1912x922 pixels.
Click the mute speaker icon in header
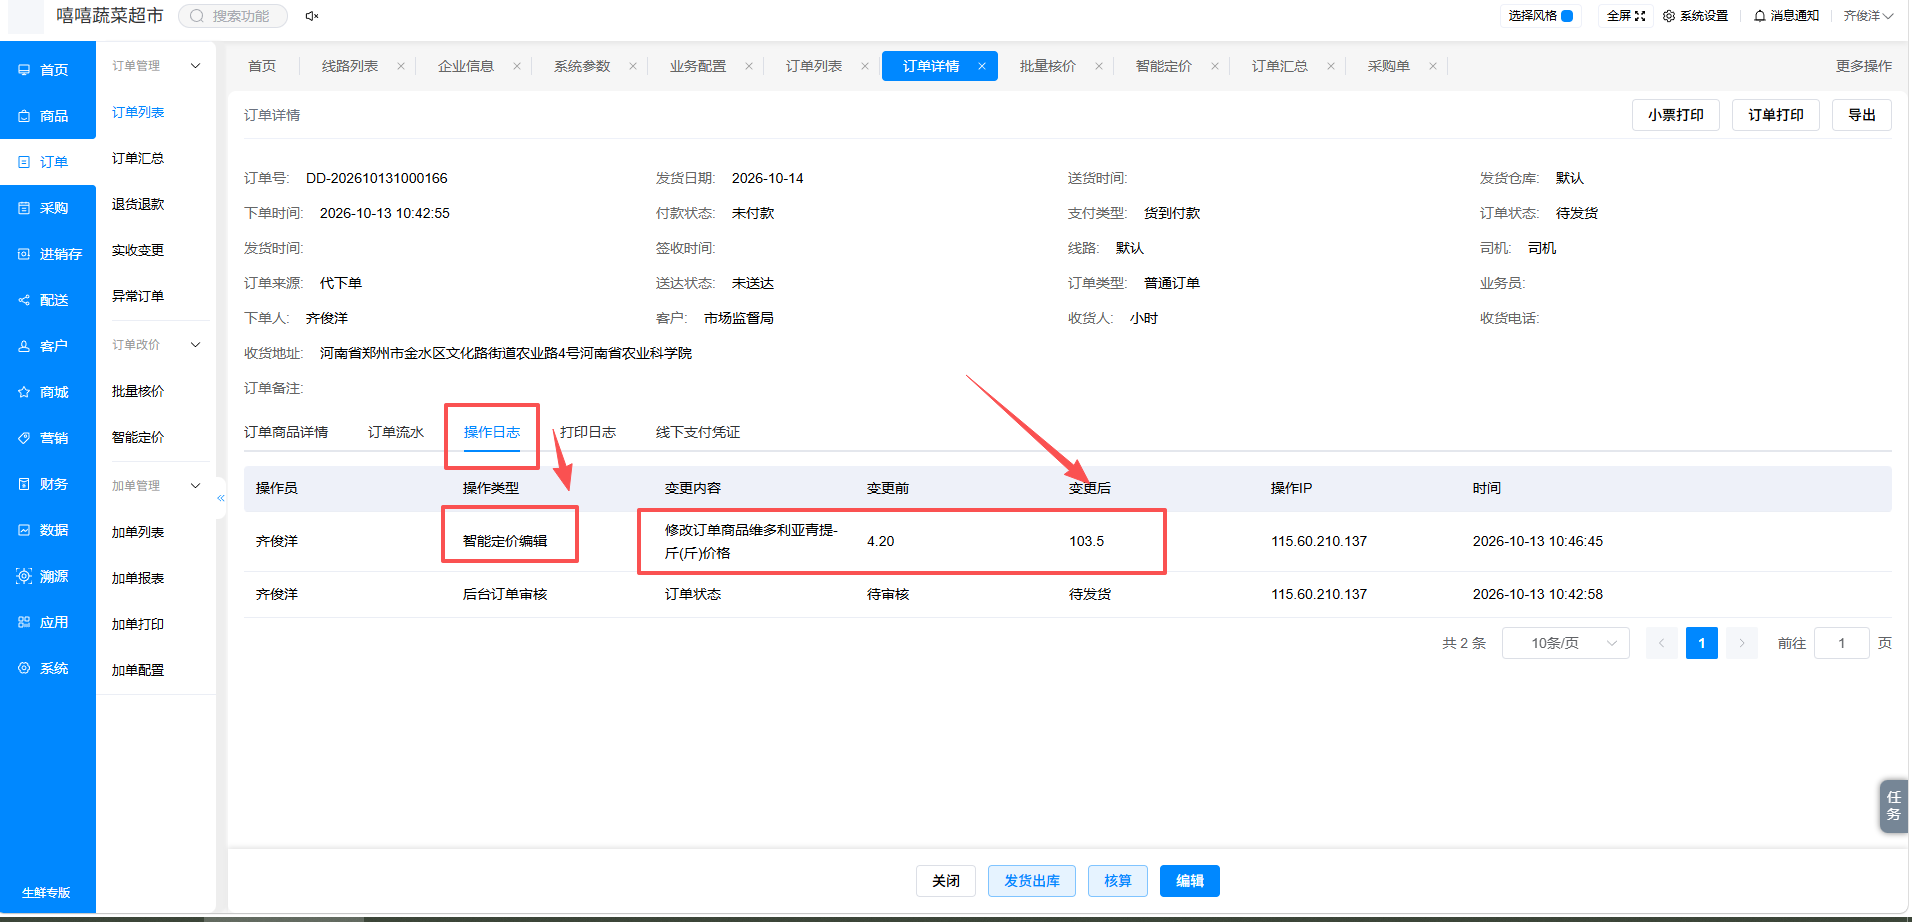point(312,16)
